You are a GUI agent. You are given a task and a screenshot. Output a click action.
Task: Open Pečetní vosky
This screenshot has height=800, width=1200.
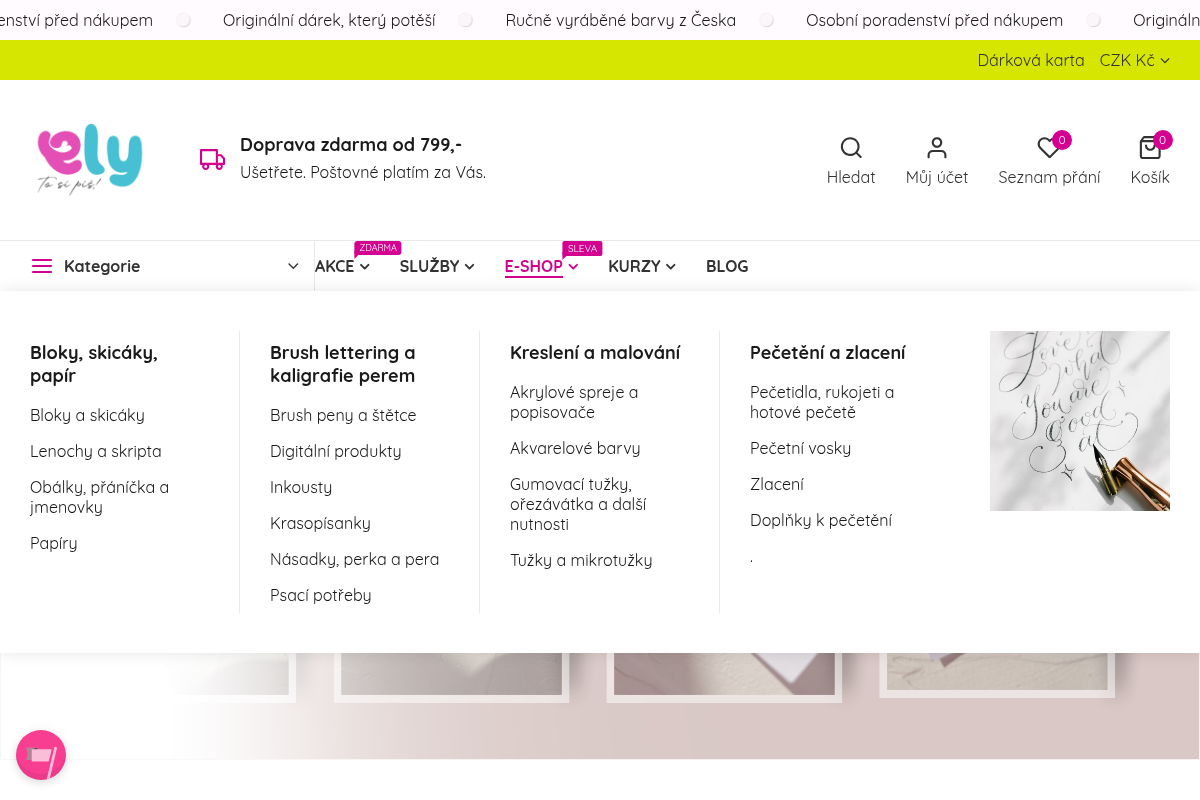[x=801, y=448]
